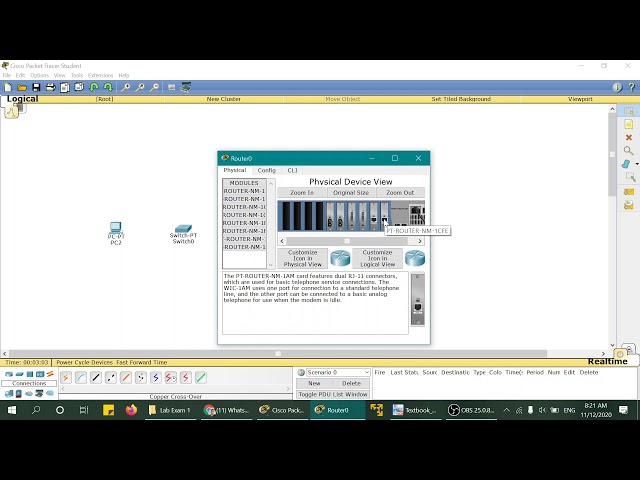Viewport: 640px width, 480px height.
Task: Open the Packet Tracer info icon
Action: click(617, 87)
